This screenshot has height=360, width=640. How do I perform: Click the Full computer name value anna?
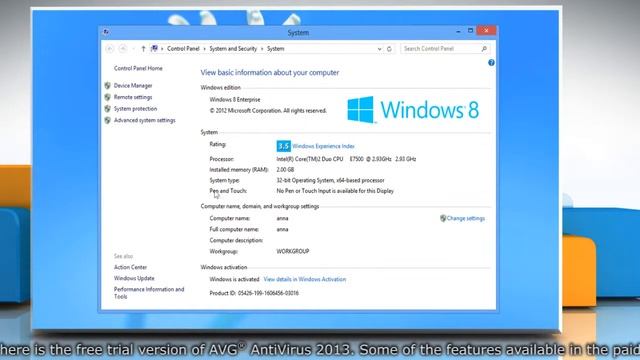coord(282,229)
